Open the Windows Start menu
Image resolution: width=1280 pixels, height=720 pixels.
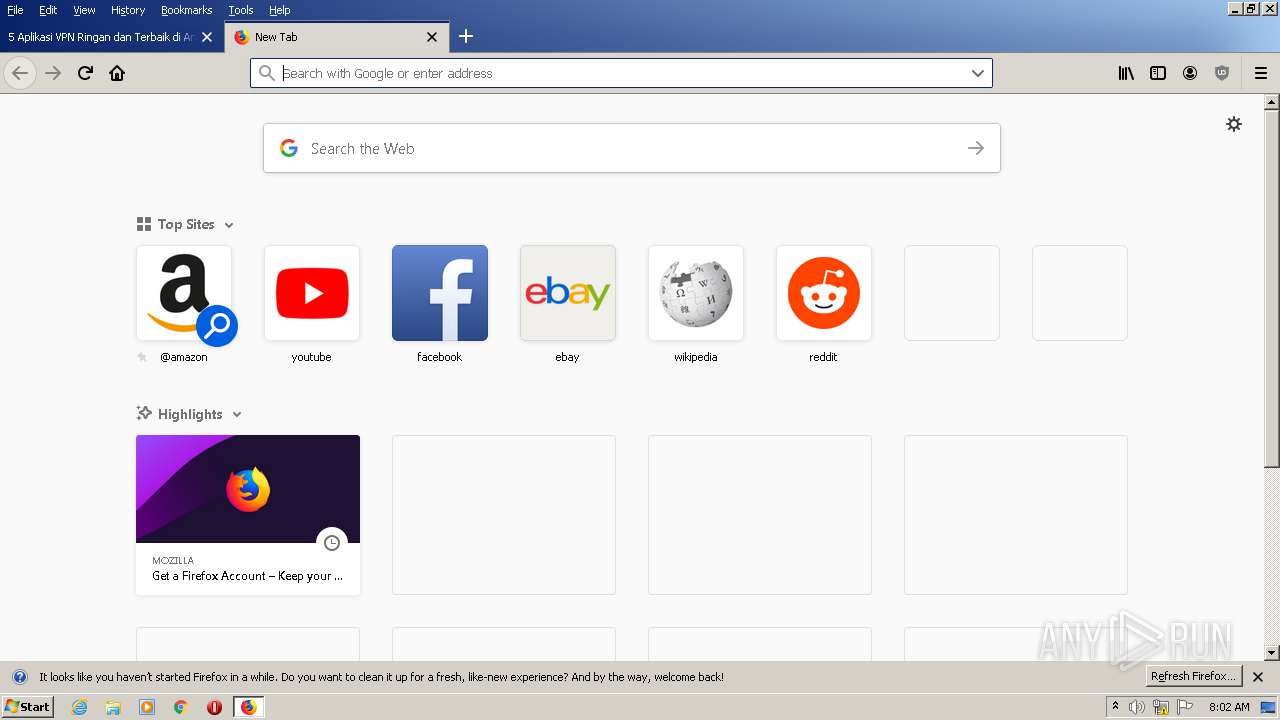[27, 707]
